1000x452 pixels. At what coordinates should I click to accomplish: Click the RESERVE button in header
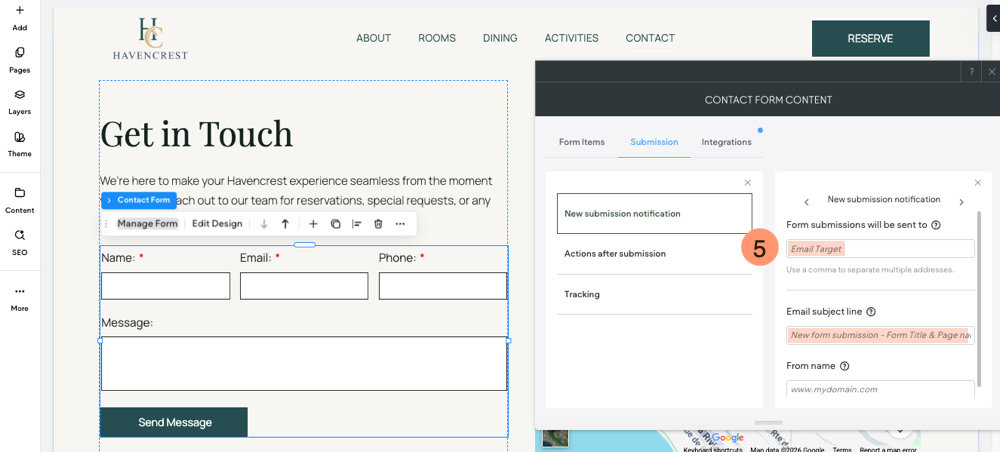(870, 38)
